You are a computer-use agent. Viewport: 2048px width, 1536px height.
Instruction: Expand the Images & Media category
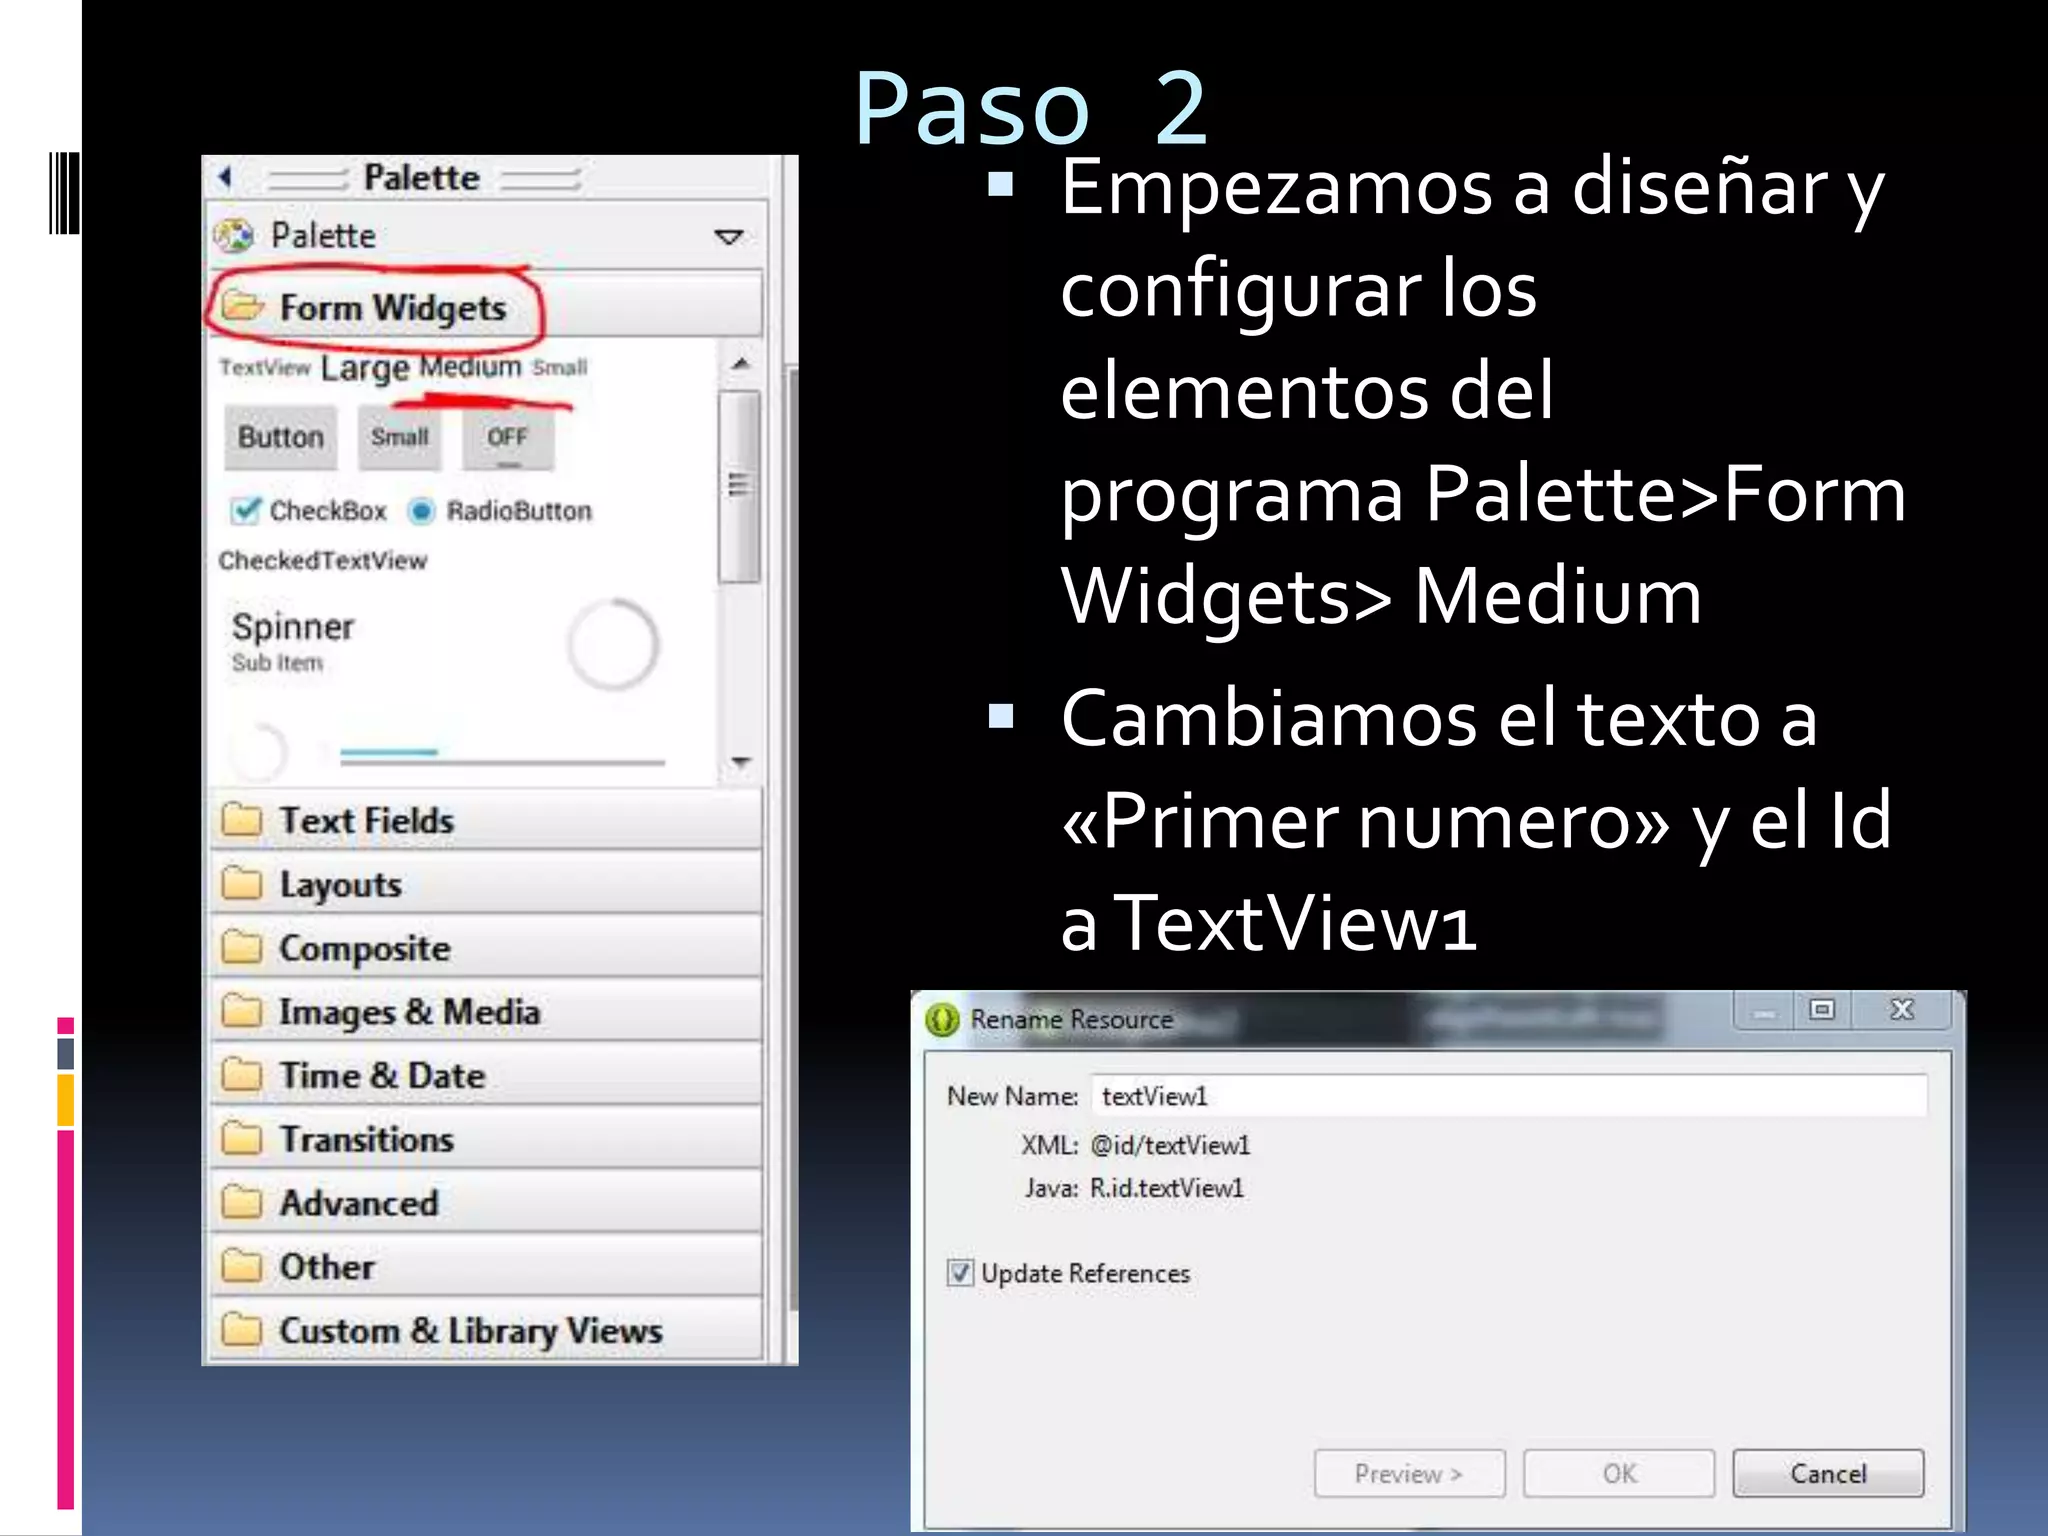pos(486,1011)
